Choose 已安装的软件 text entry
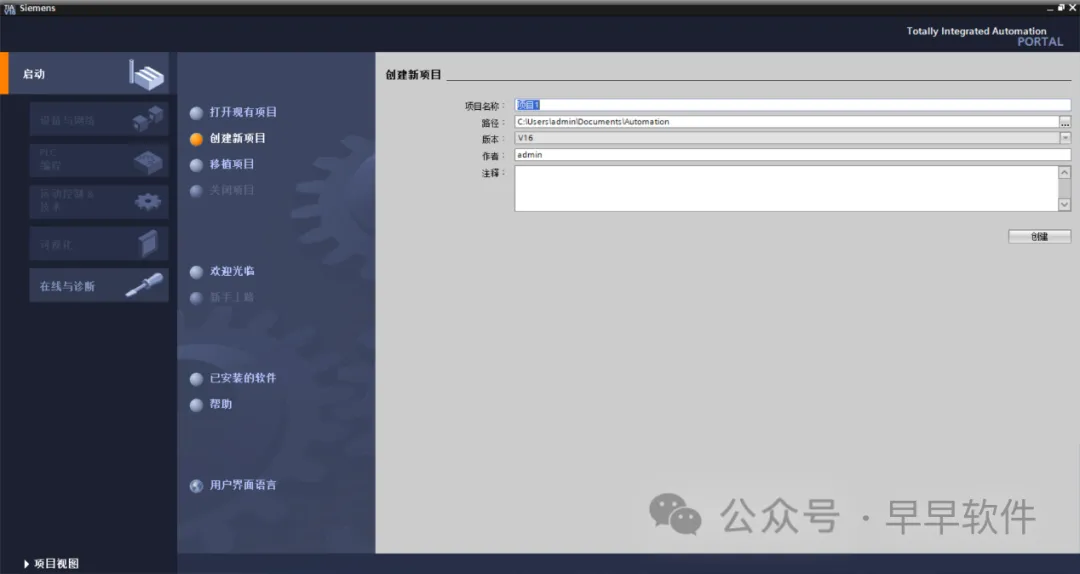The image size is (1080, 574). (243, 378)
